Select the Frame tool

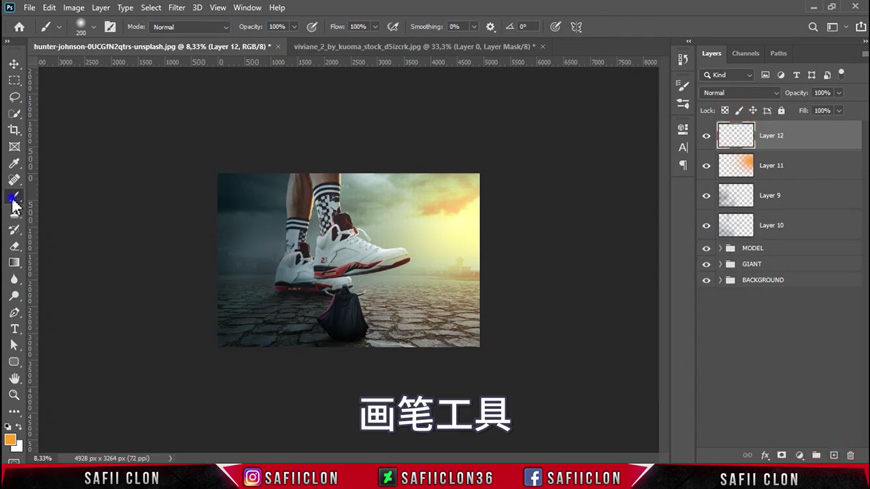pos(14,147)
